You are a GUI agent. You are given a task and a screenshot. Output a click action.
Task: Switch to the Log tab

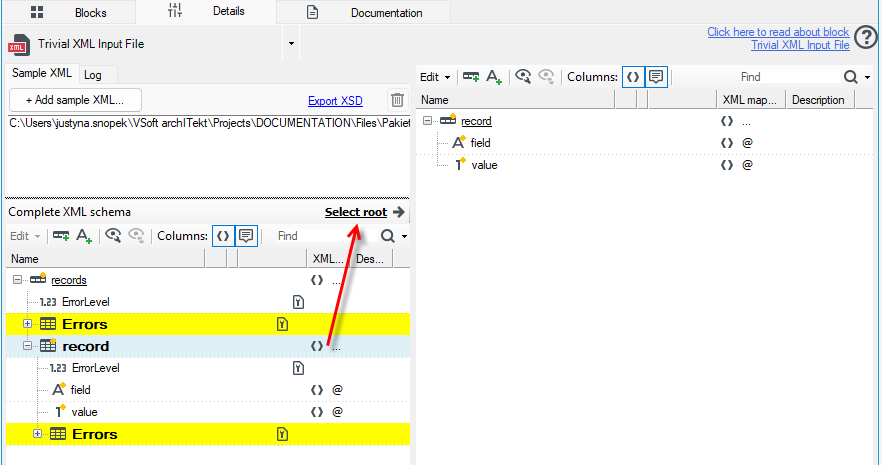(93, 75)
